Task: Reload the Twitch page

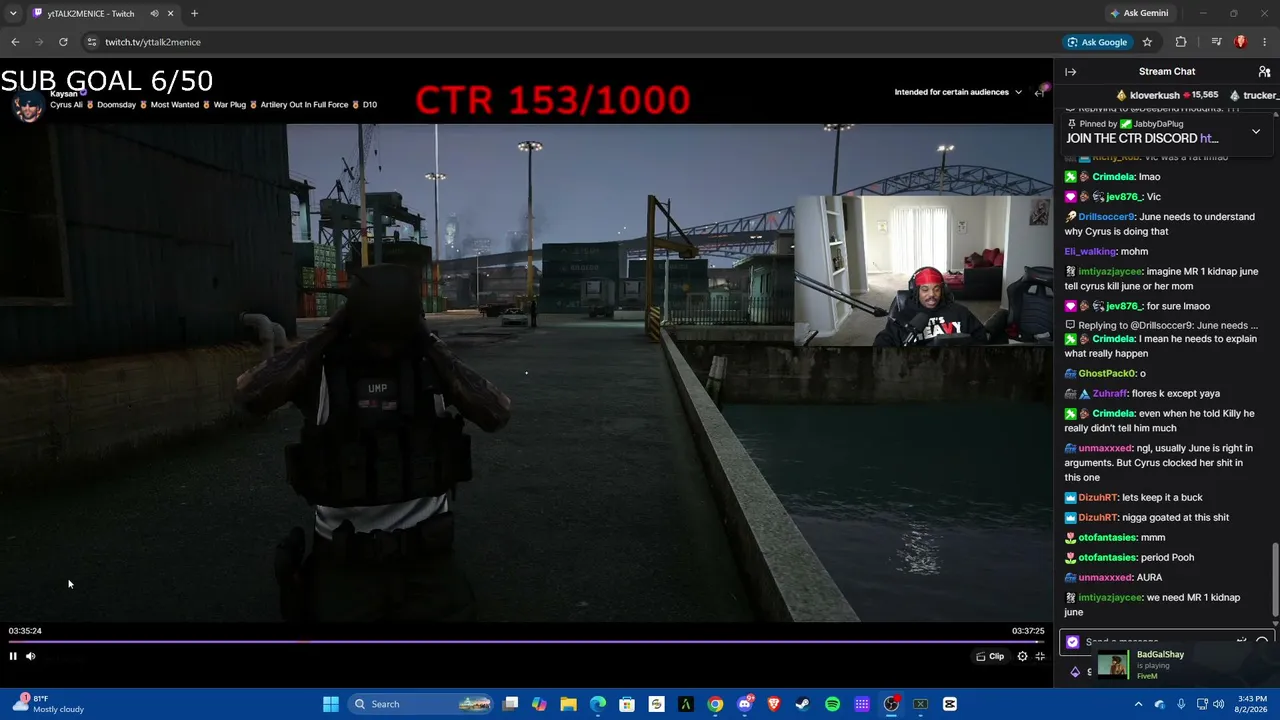Action: 63,42
